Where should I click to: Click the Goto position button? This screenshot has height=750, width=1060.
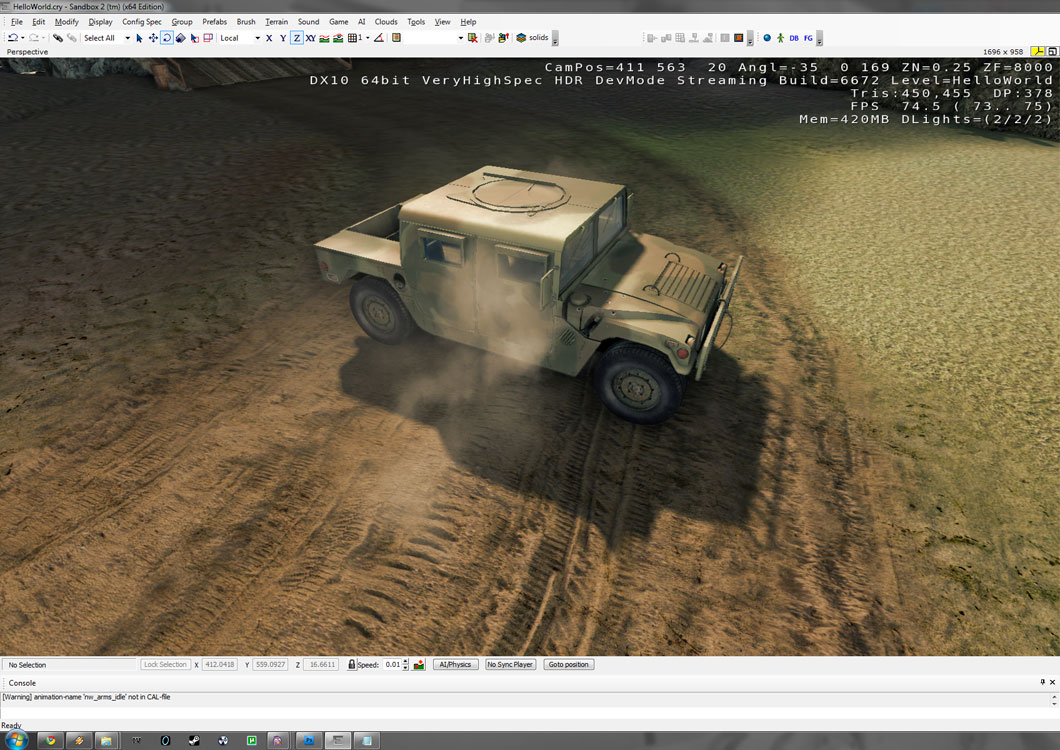pyautogui.click(x=569, y=665)
